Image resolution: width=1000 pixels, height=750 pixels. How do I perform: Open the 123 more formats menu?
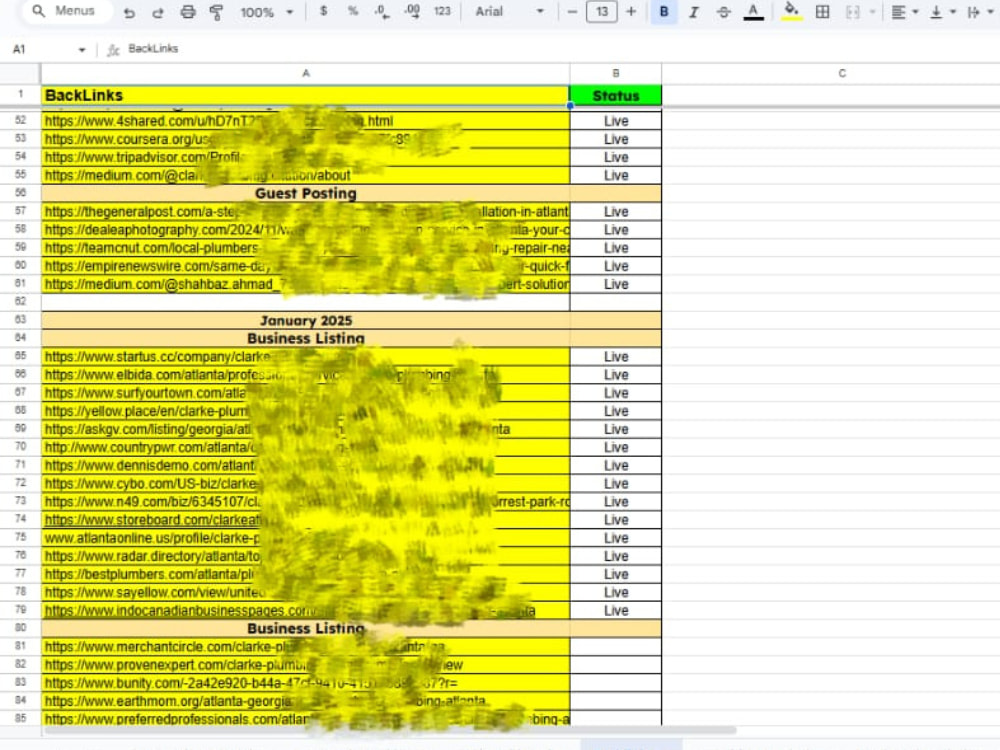click(442, 11)
